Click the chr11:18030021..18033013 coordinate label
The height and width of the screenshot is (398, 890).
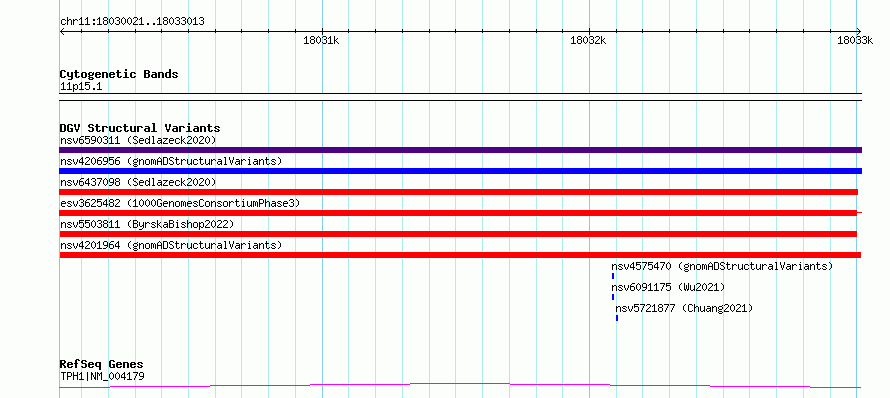click(x=132, y=22)
